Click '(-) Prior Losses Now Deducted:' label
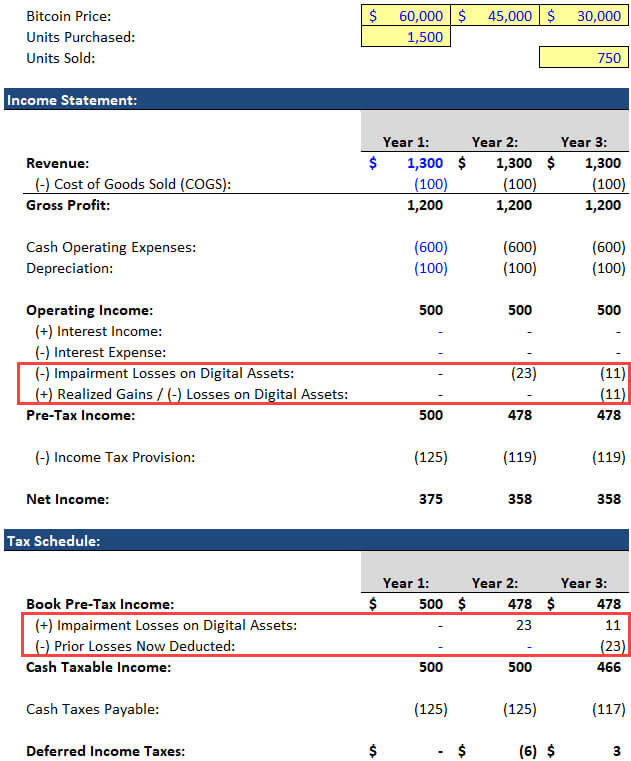631x761 pixels. [135, 646]
